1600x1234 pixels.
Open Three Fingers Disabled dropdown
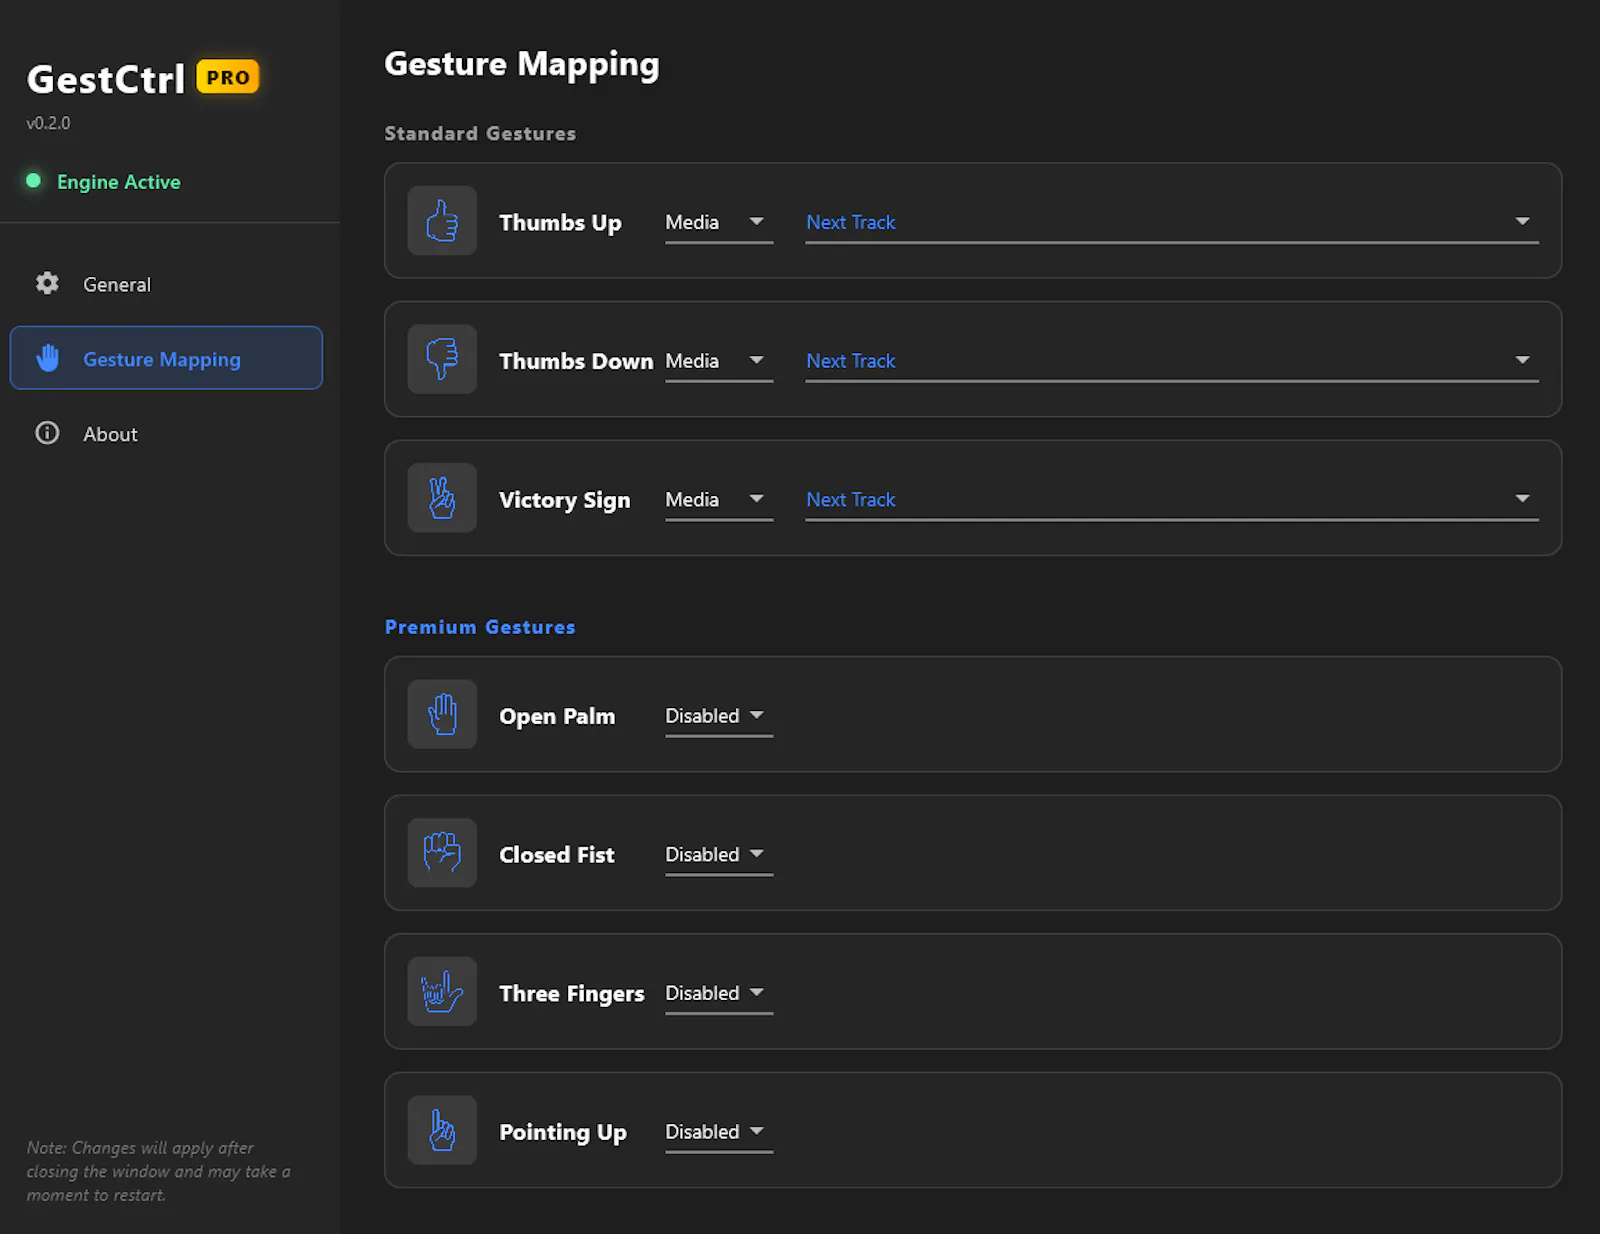(x=719, y=994)
